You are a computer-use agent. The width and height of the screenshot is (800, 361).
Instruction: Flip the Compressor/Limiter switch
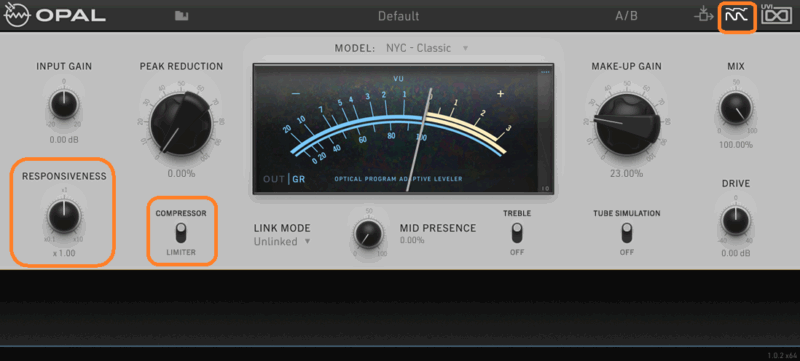point(181,233)
